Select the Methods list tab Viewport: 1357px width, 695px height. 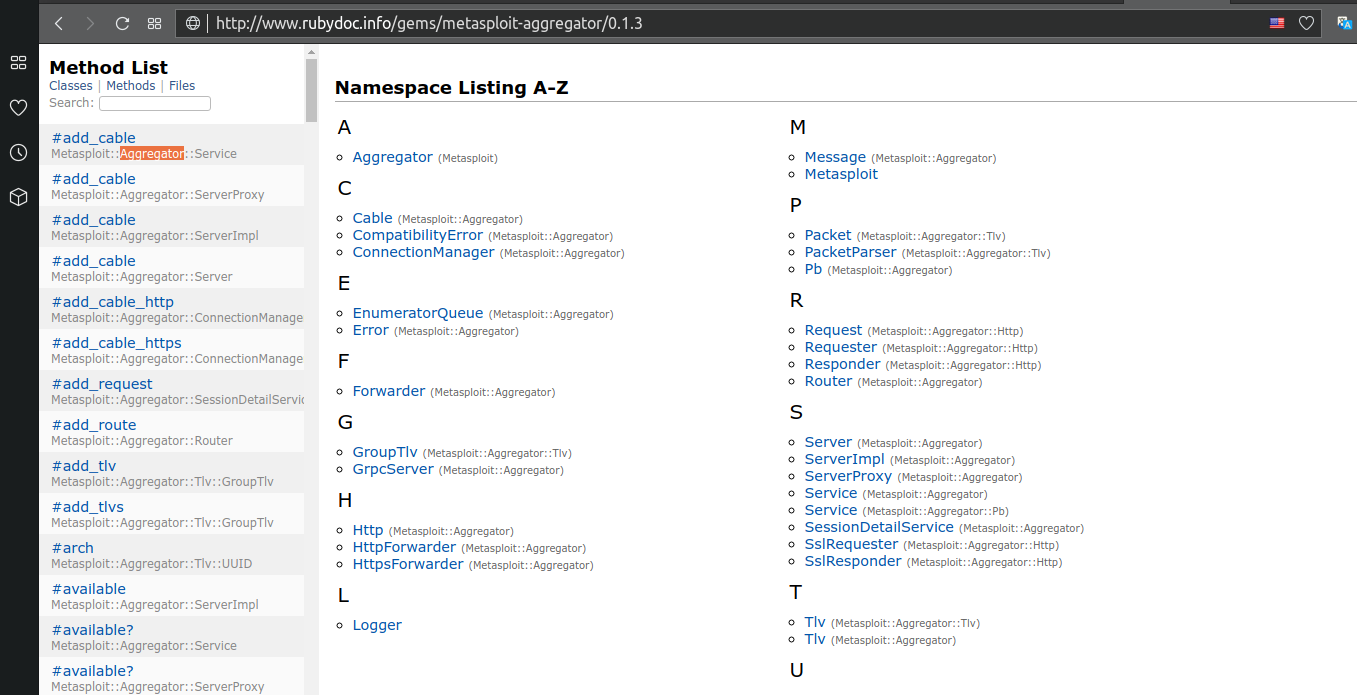pyautogui.click(x=131, y=86)
